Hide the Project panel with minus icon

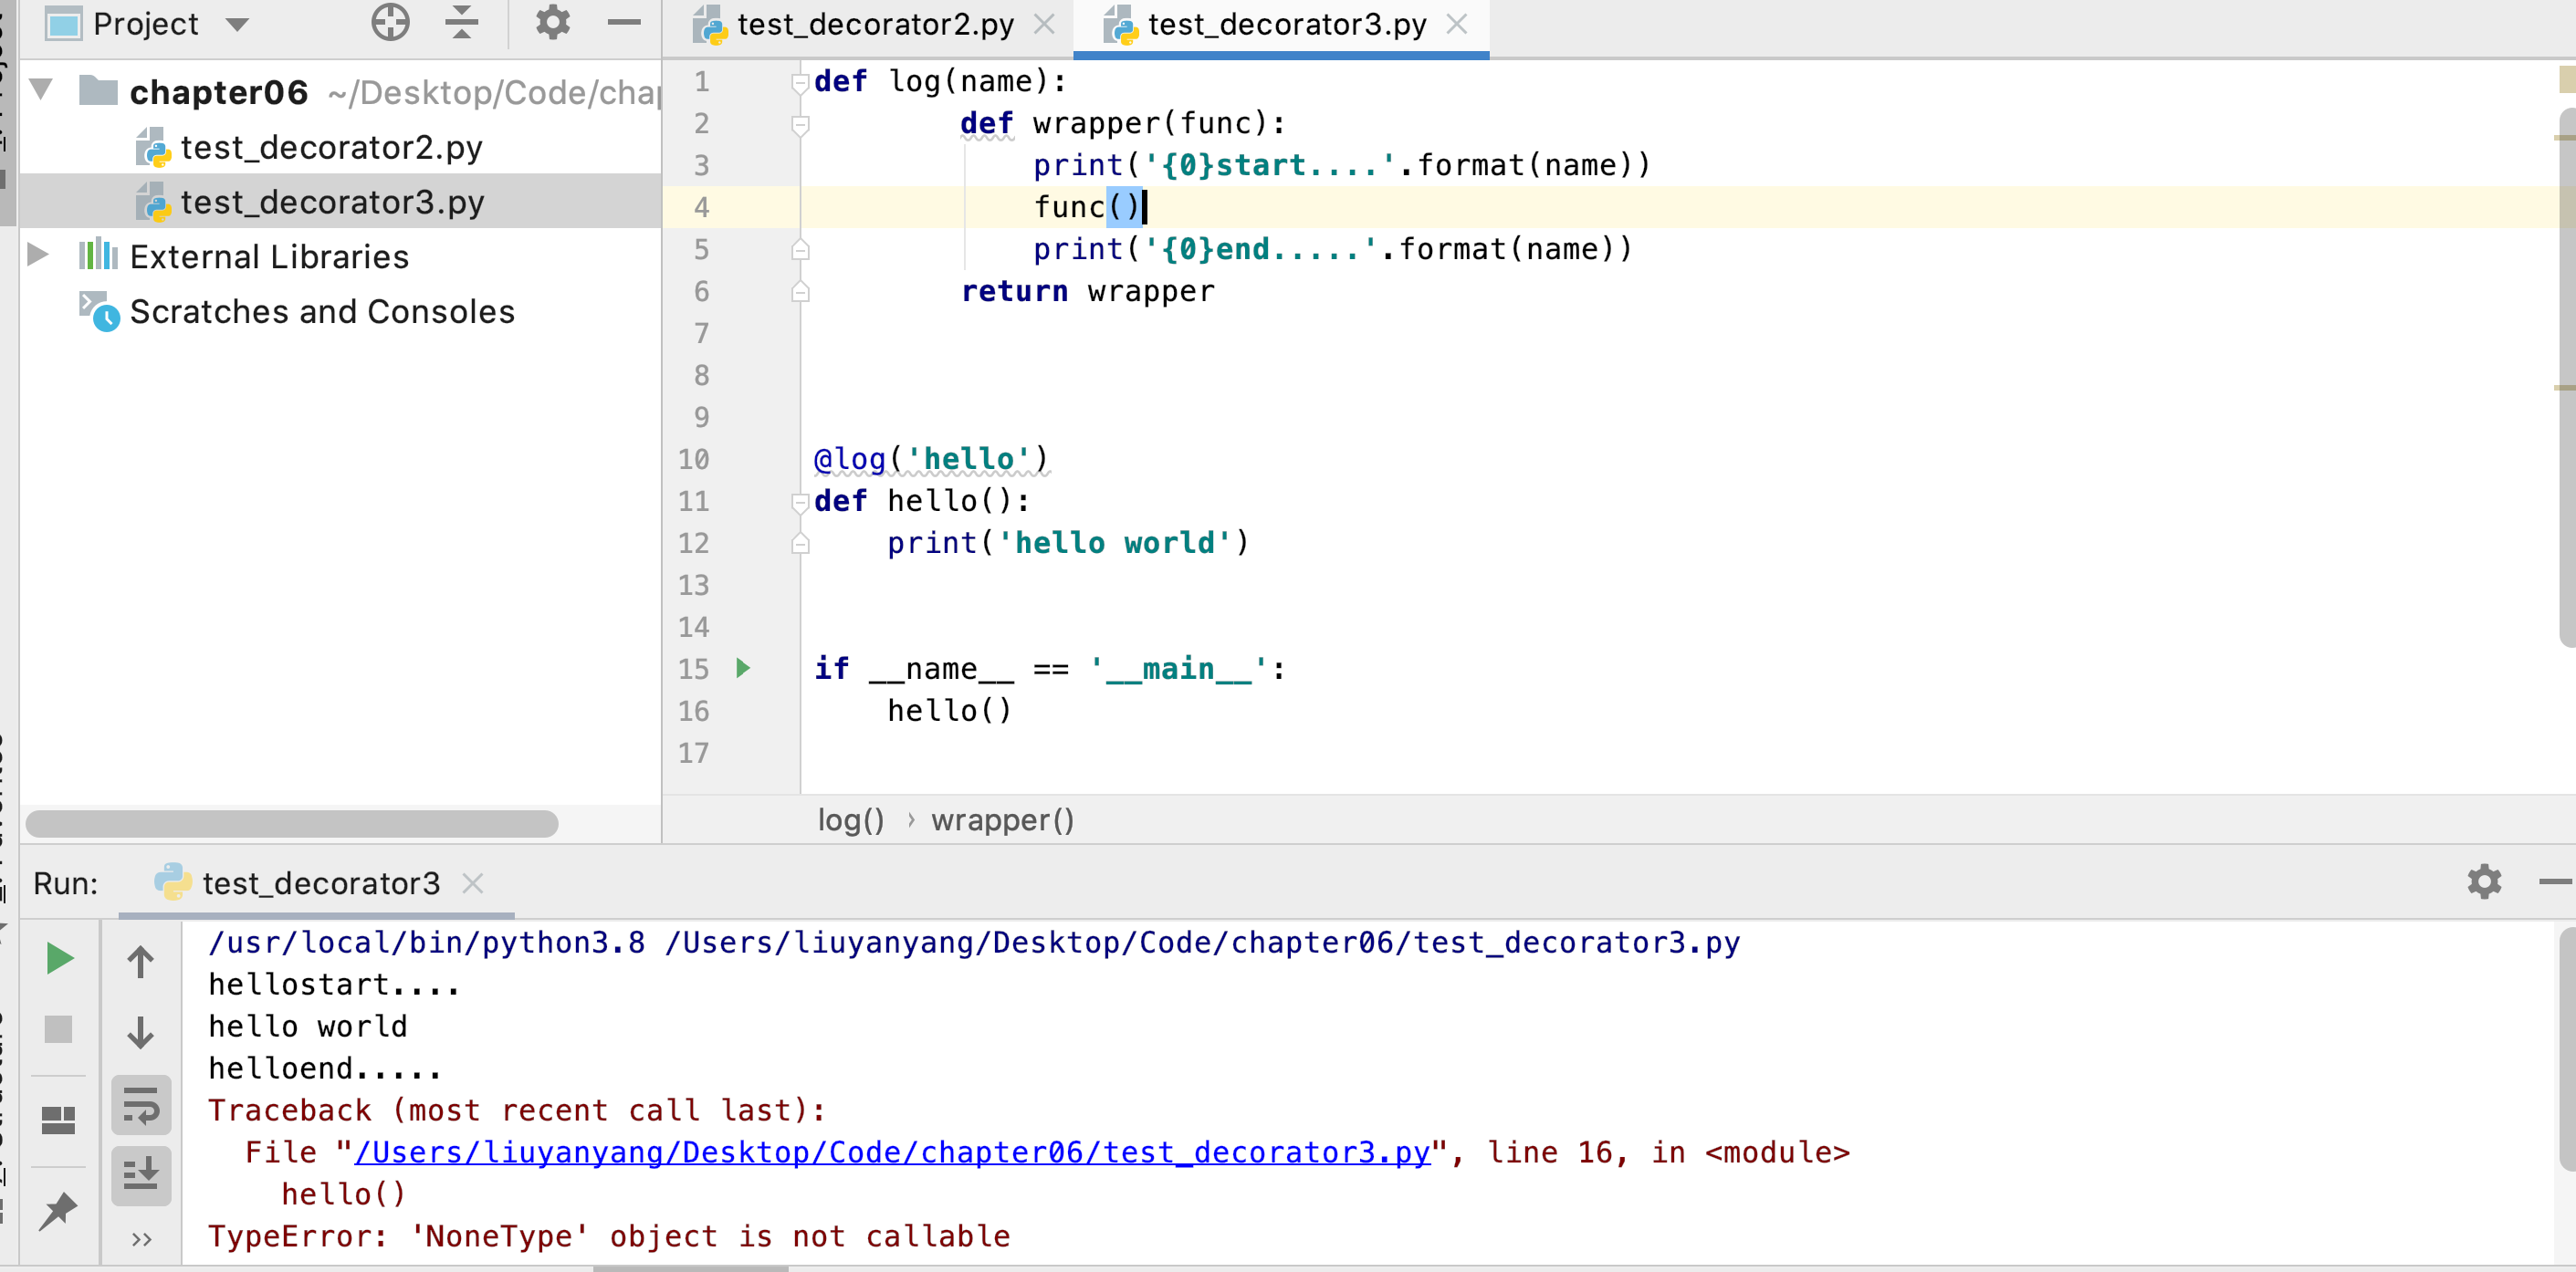624,22
